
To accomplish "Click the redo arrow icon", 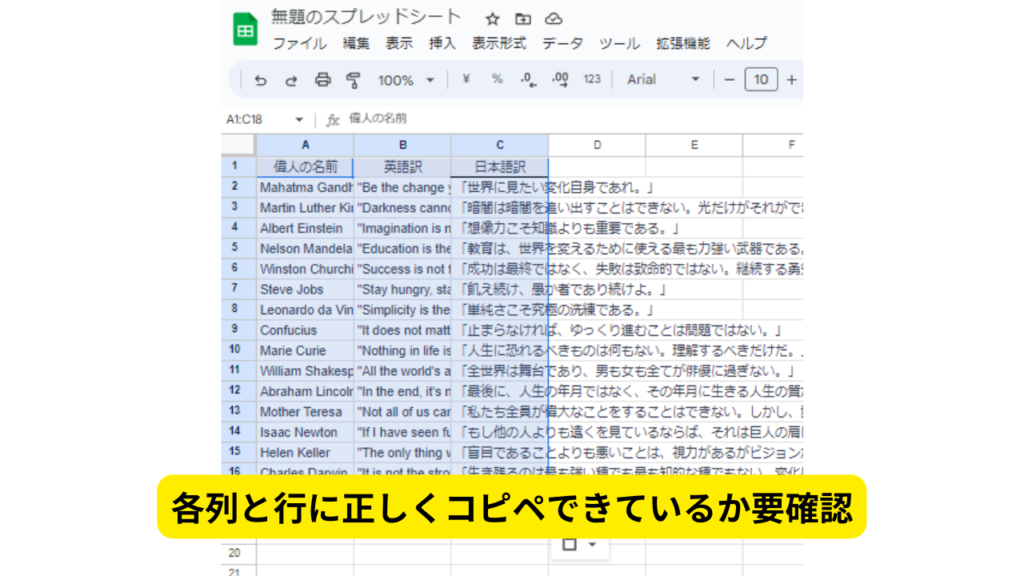I will click(291, 80).
